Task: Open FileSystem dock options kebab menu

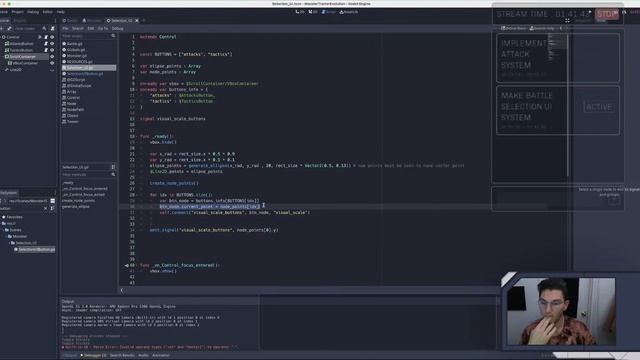Action: 55,193
